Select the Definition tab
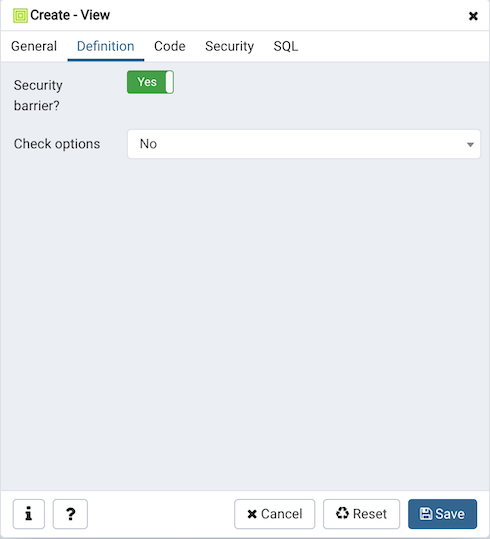Image resolution: width=490 pixels, height=539 pixels. point(106,46)
